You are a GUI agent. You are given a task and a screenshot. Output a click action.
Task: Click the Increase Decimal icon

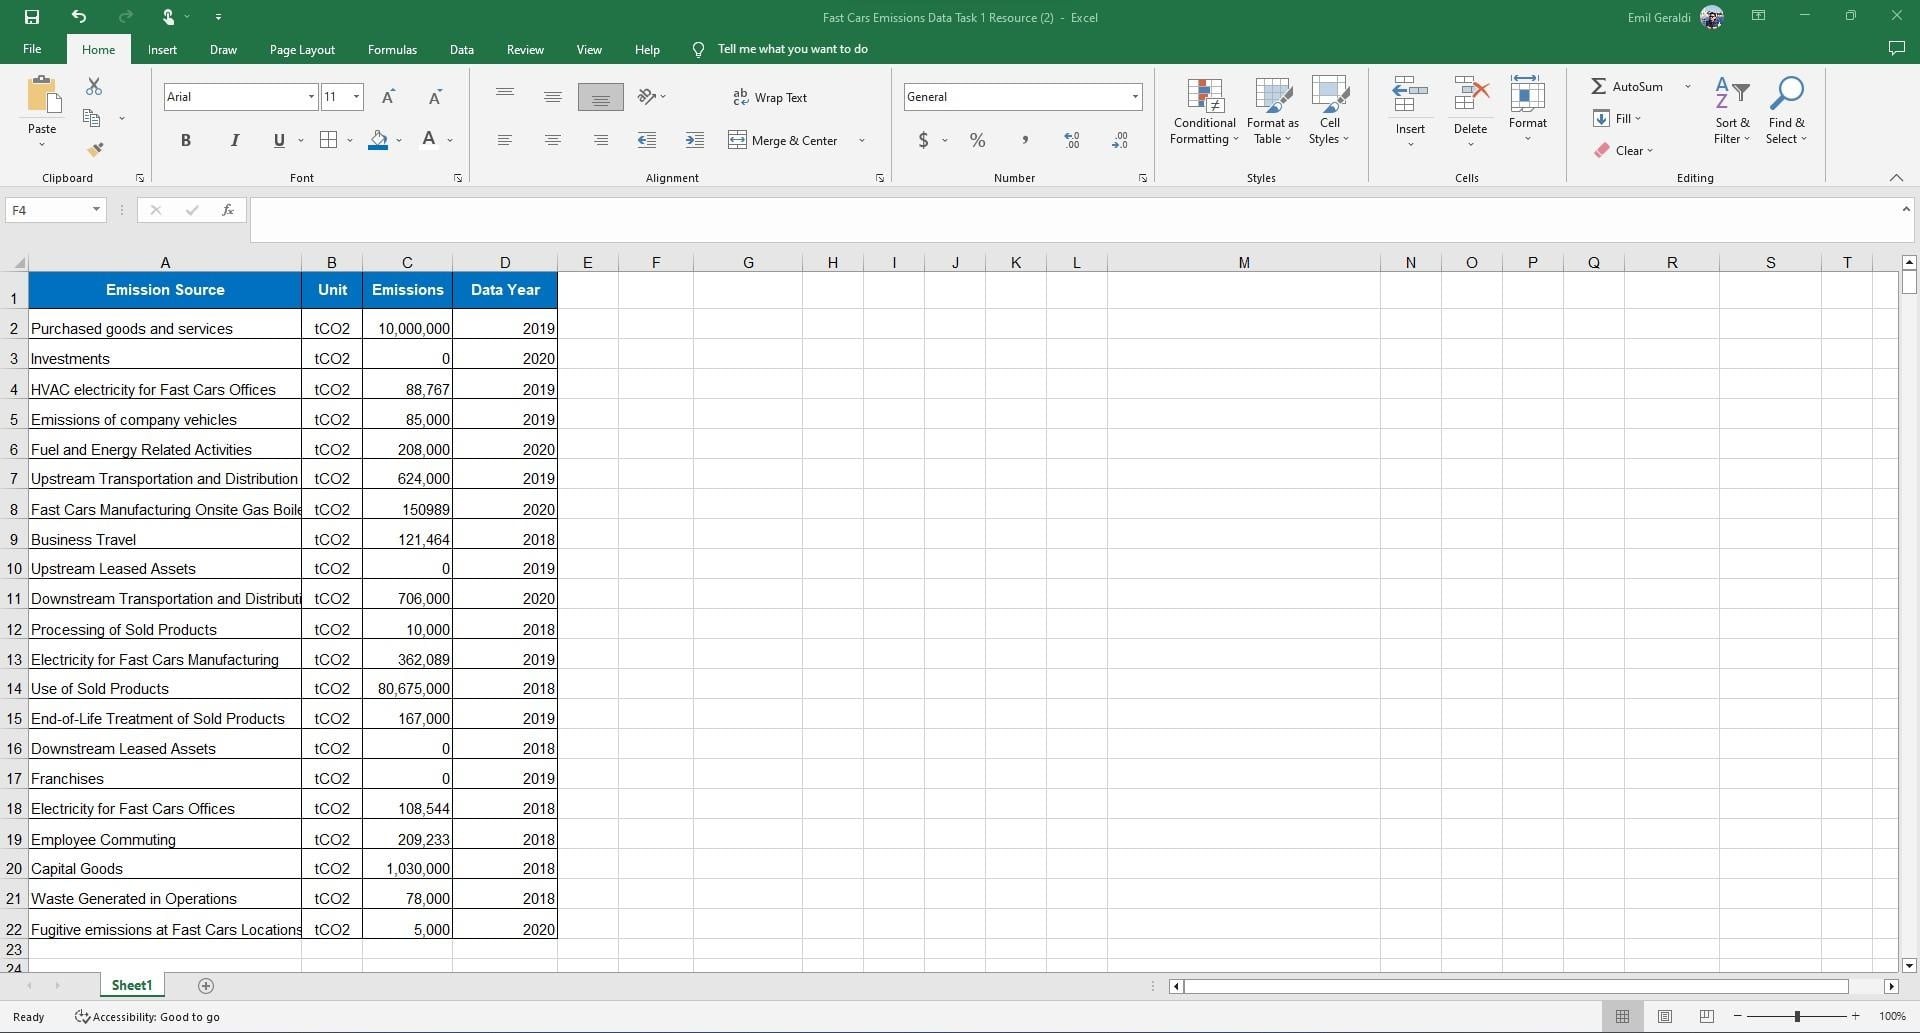tap(1071, 140)
